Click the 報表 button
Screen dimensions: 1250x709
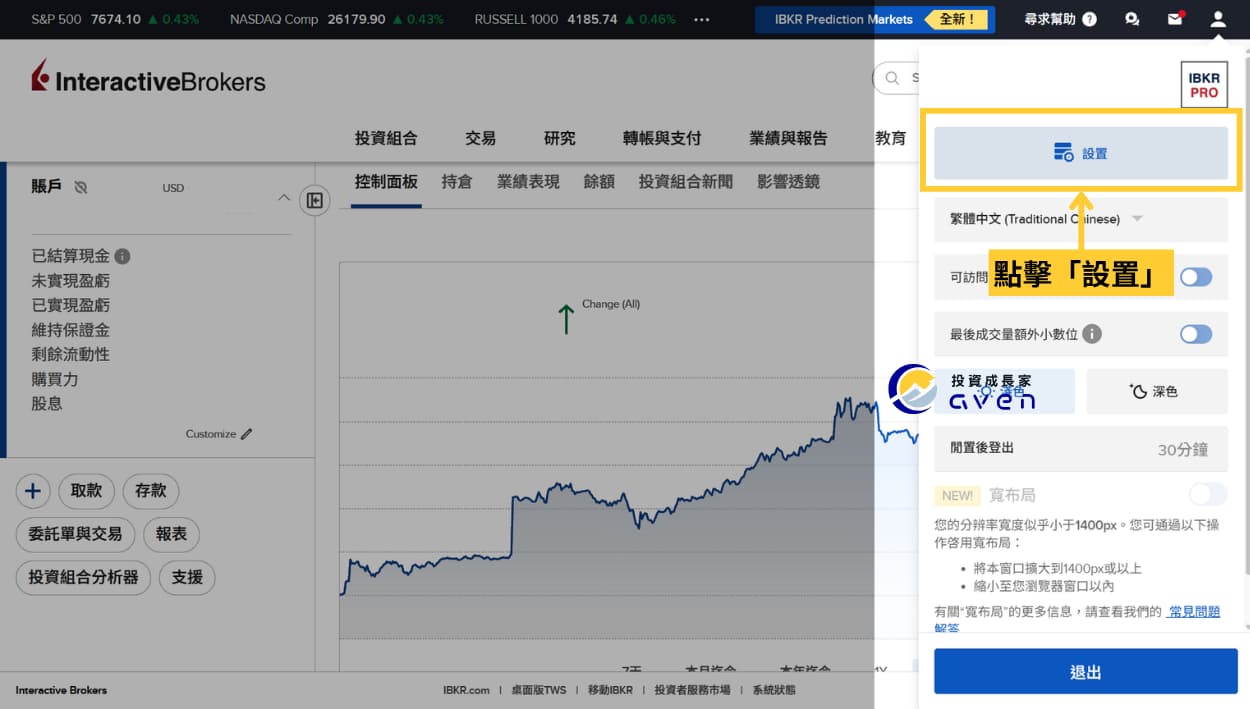click(172, 534)
